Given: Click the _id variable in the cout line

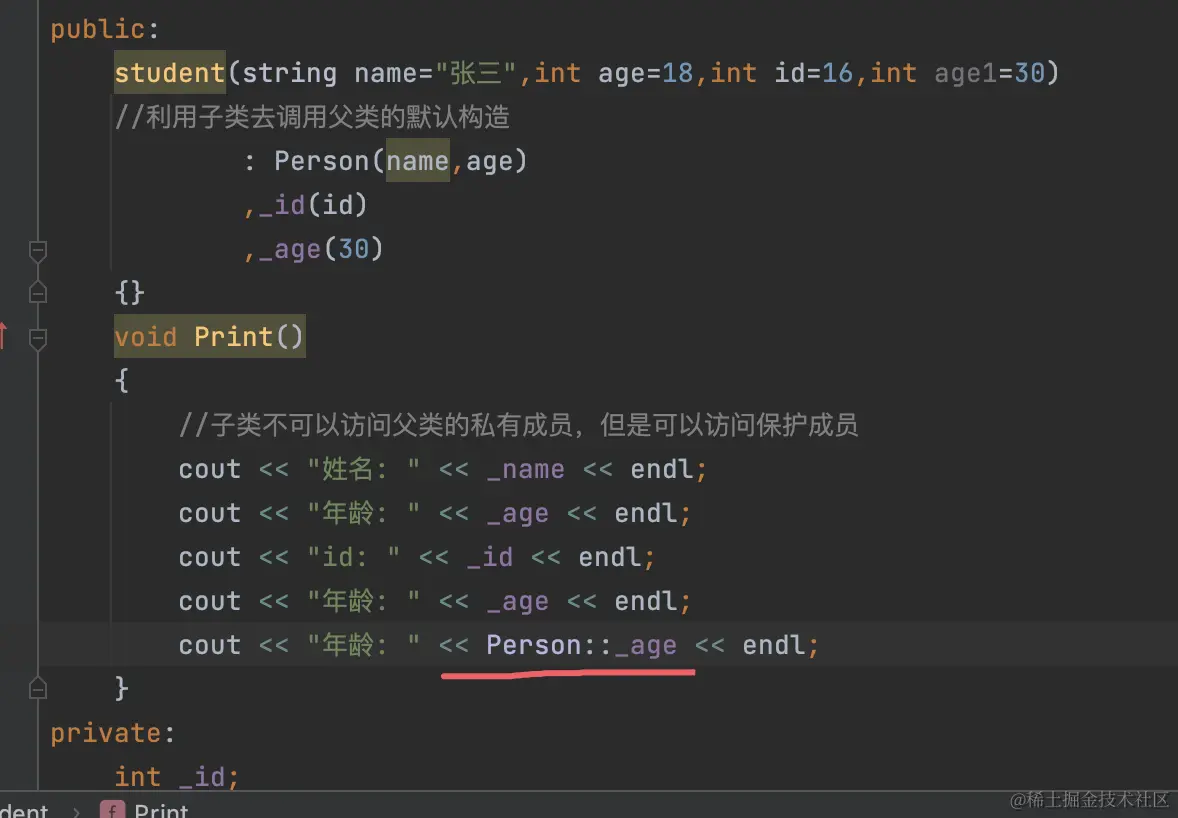Looking at the screenshot, I should tap(490, 557).
